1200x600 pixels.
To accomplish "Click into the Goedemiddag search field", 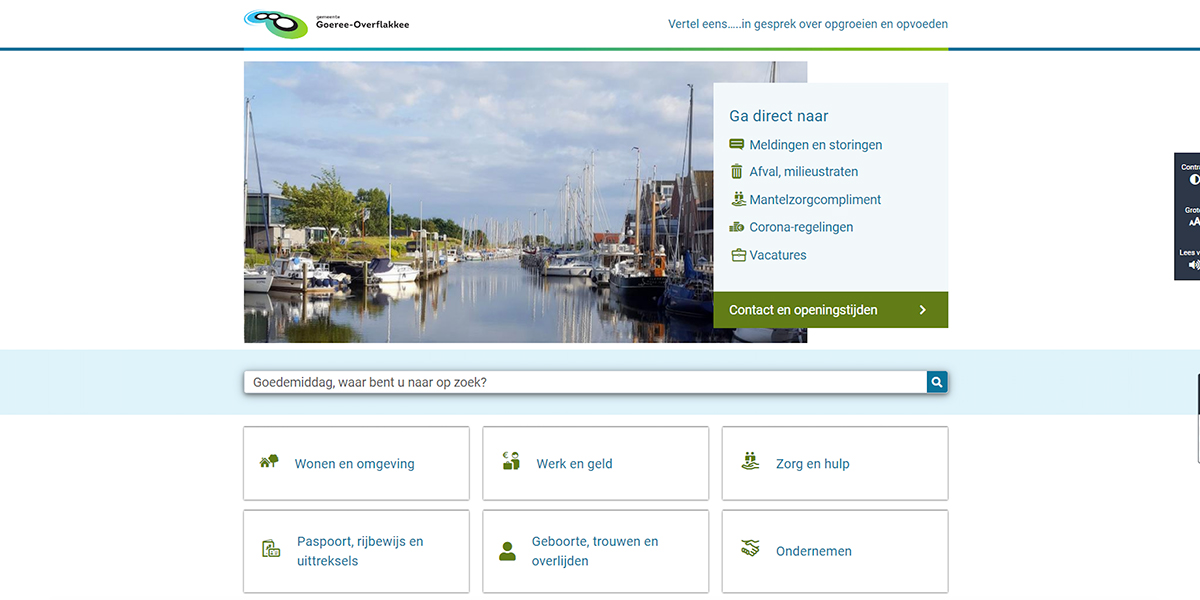I will [585, 382].
